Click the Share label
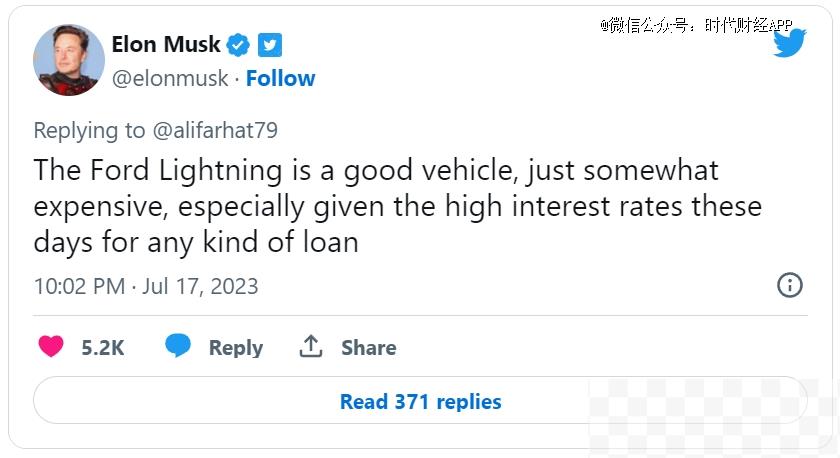 tap(369, 348)
